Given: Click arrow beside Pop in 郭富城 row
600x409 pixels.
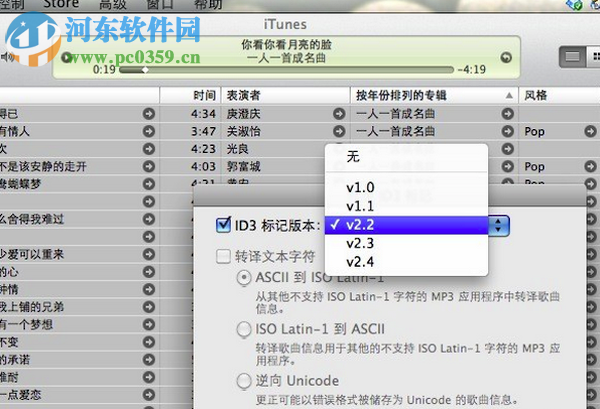Looking at the screenshot, I should click(590, 166).
